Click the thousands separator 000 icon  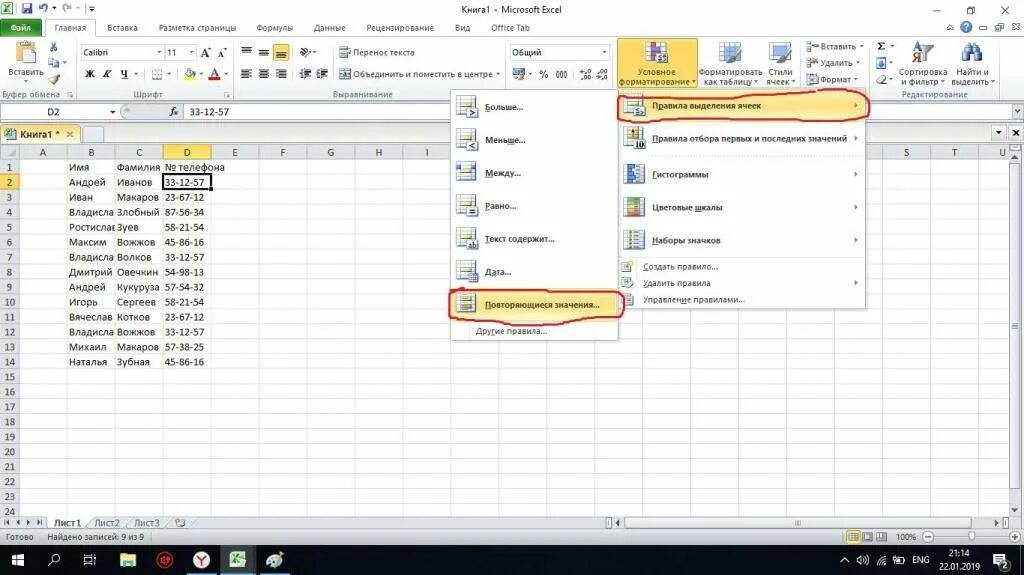561,74
